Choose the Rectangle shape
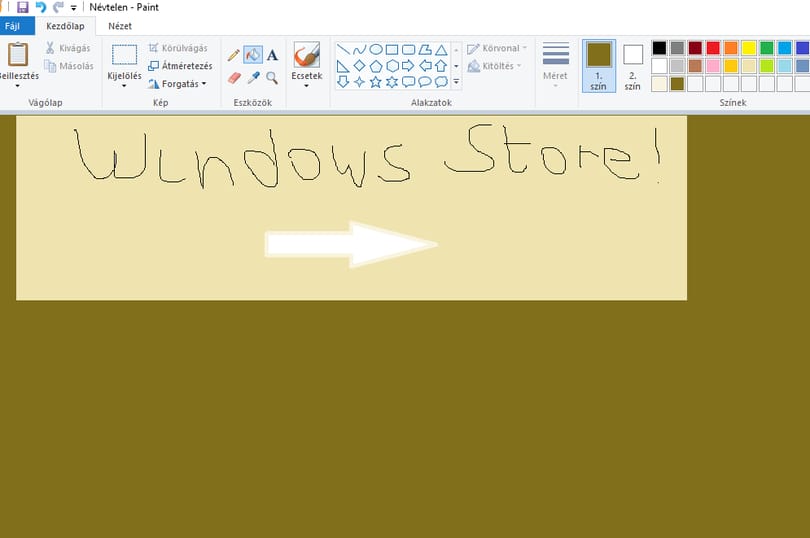 click(392, 50)
